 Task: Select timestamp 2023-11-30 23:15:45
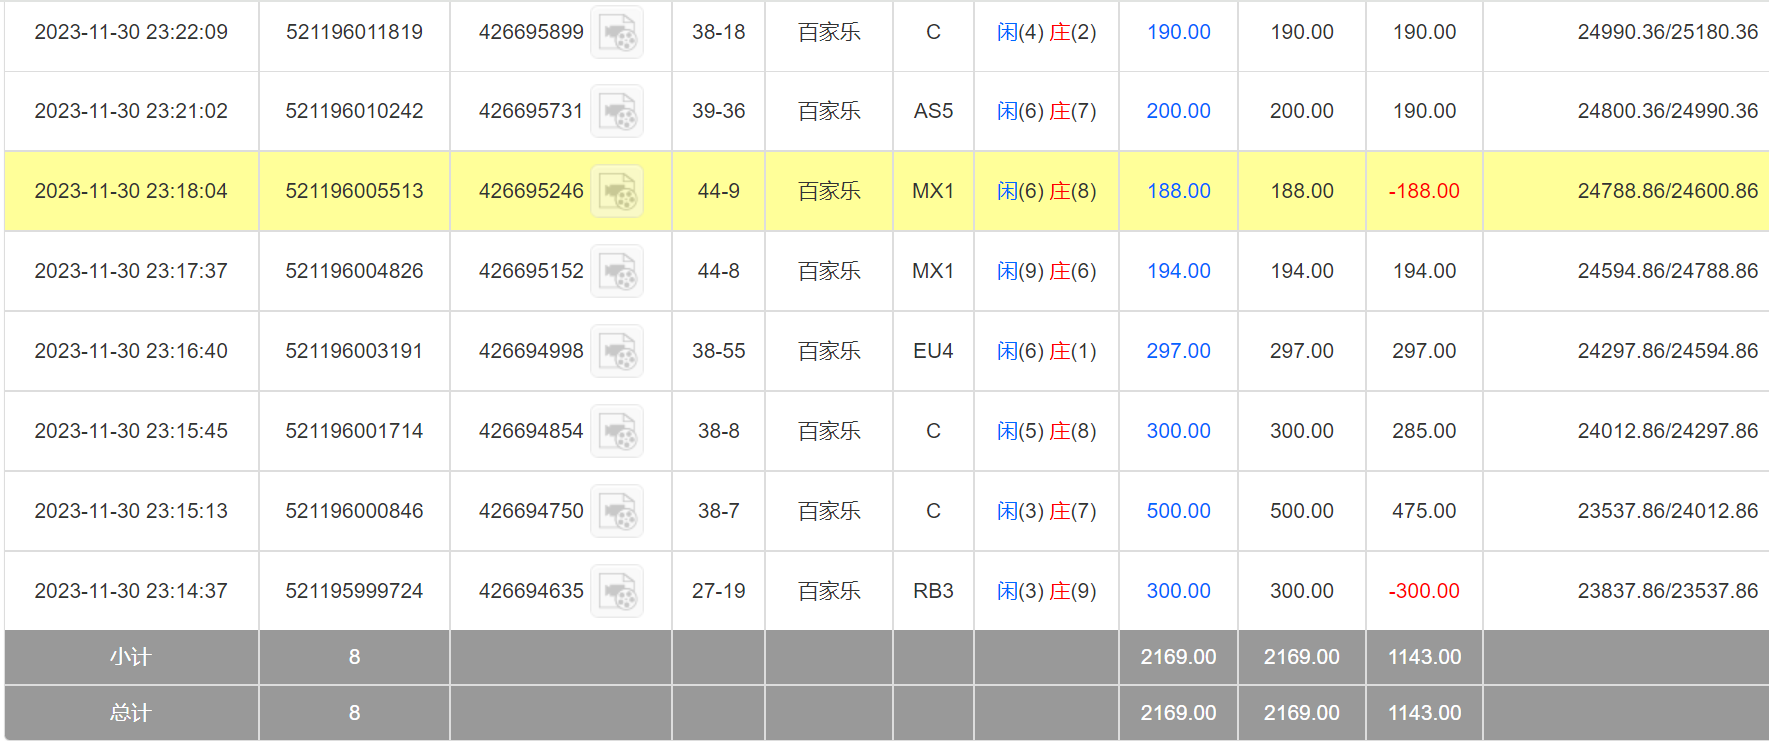pyautogui.click(x=131, y=431)
